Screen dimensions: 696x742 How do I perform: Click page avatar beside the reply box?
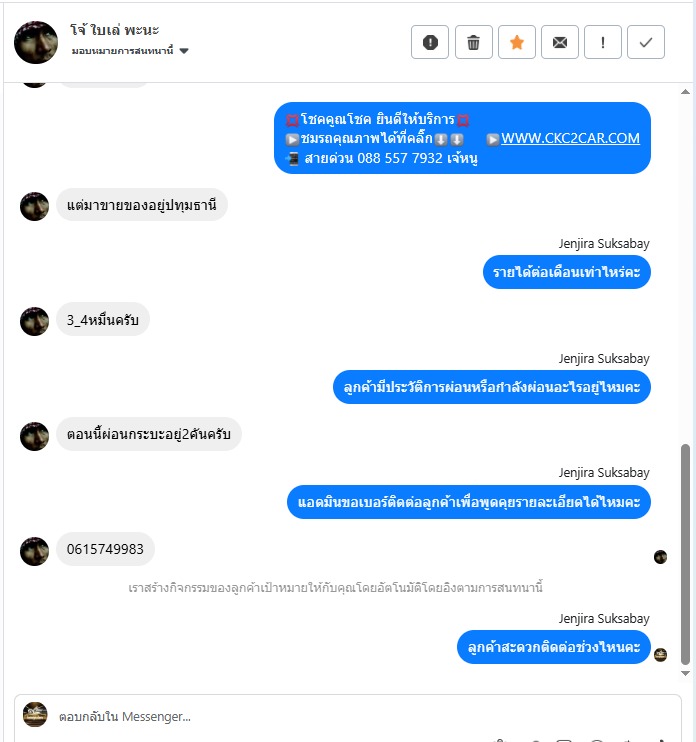[35, 714]
